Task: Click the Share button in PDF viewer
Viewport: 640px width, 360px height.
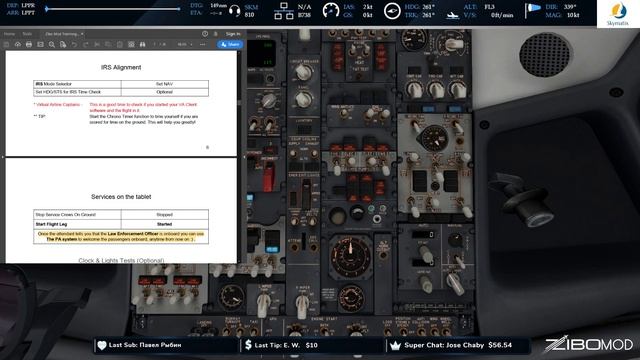Action: [x=230, y=44]
